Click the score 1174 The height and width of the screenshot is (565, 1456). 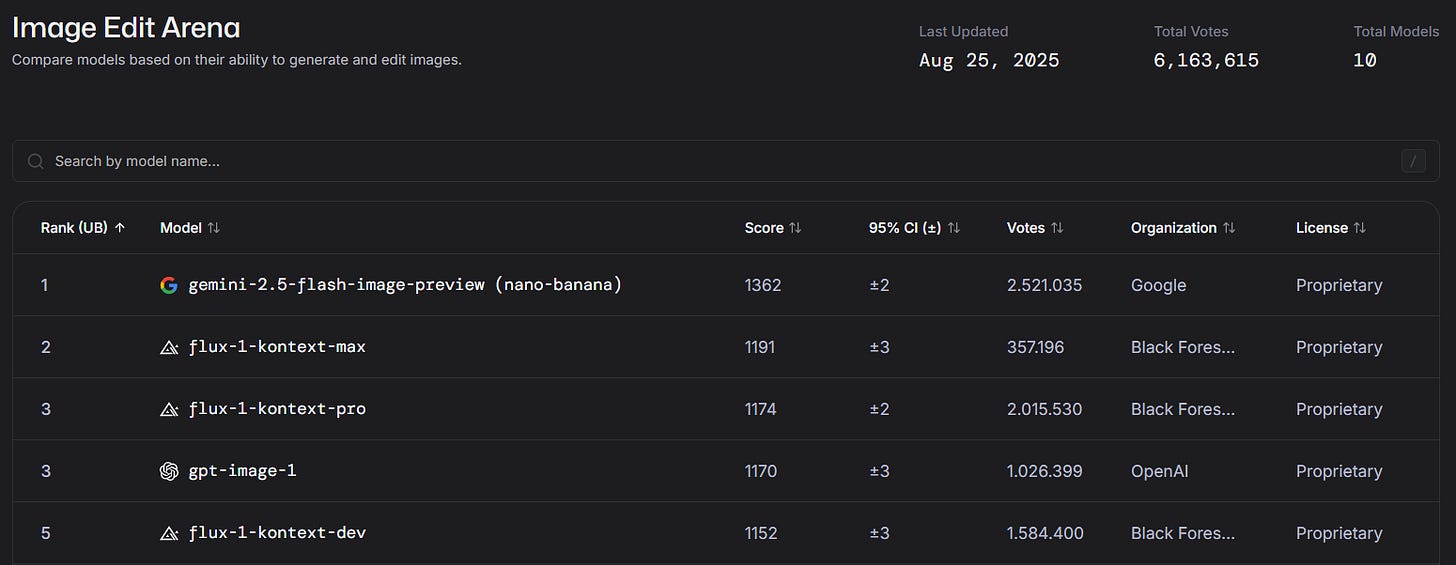(x=761, y=409)
